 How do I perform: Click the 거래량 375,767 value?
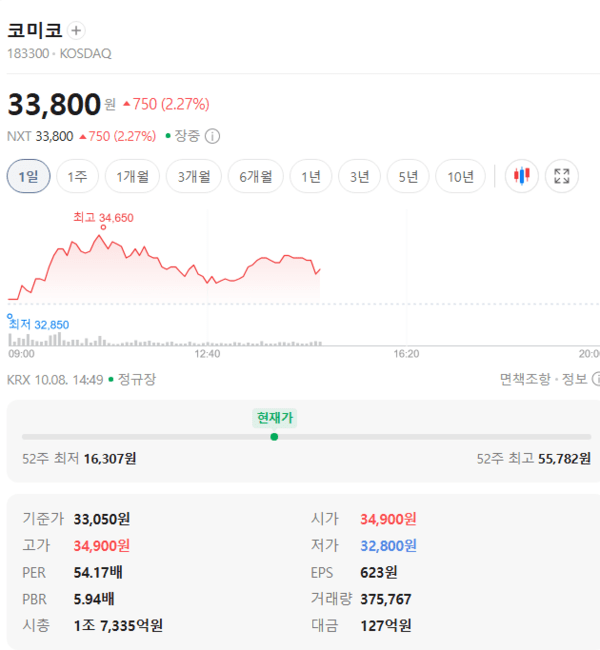386,599
